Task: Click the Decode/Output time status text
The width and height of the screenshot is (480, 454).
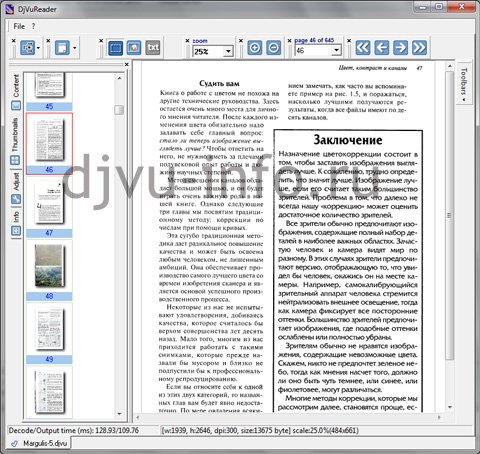Action: coord(74,430)
